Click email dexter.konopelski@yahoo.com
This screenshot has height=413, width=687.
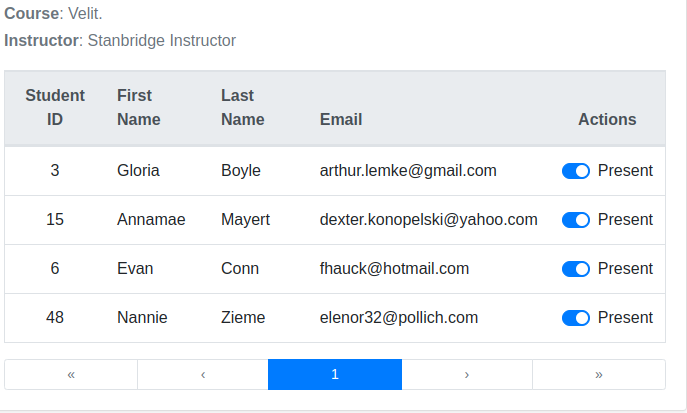pyautogui.click(x=428, y=219)
